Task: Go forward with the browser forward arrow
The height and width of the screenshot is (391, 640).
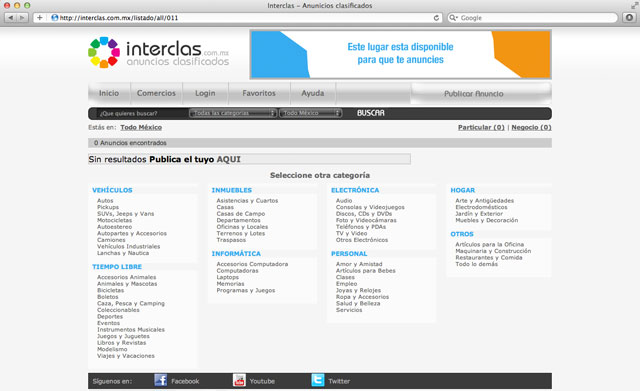Action: [x=22, y=18]
